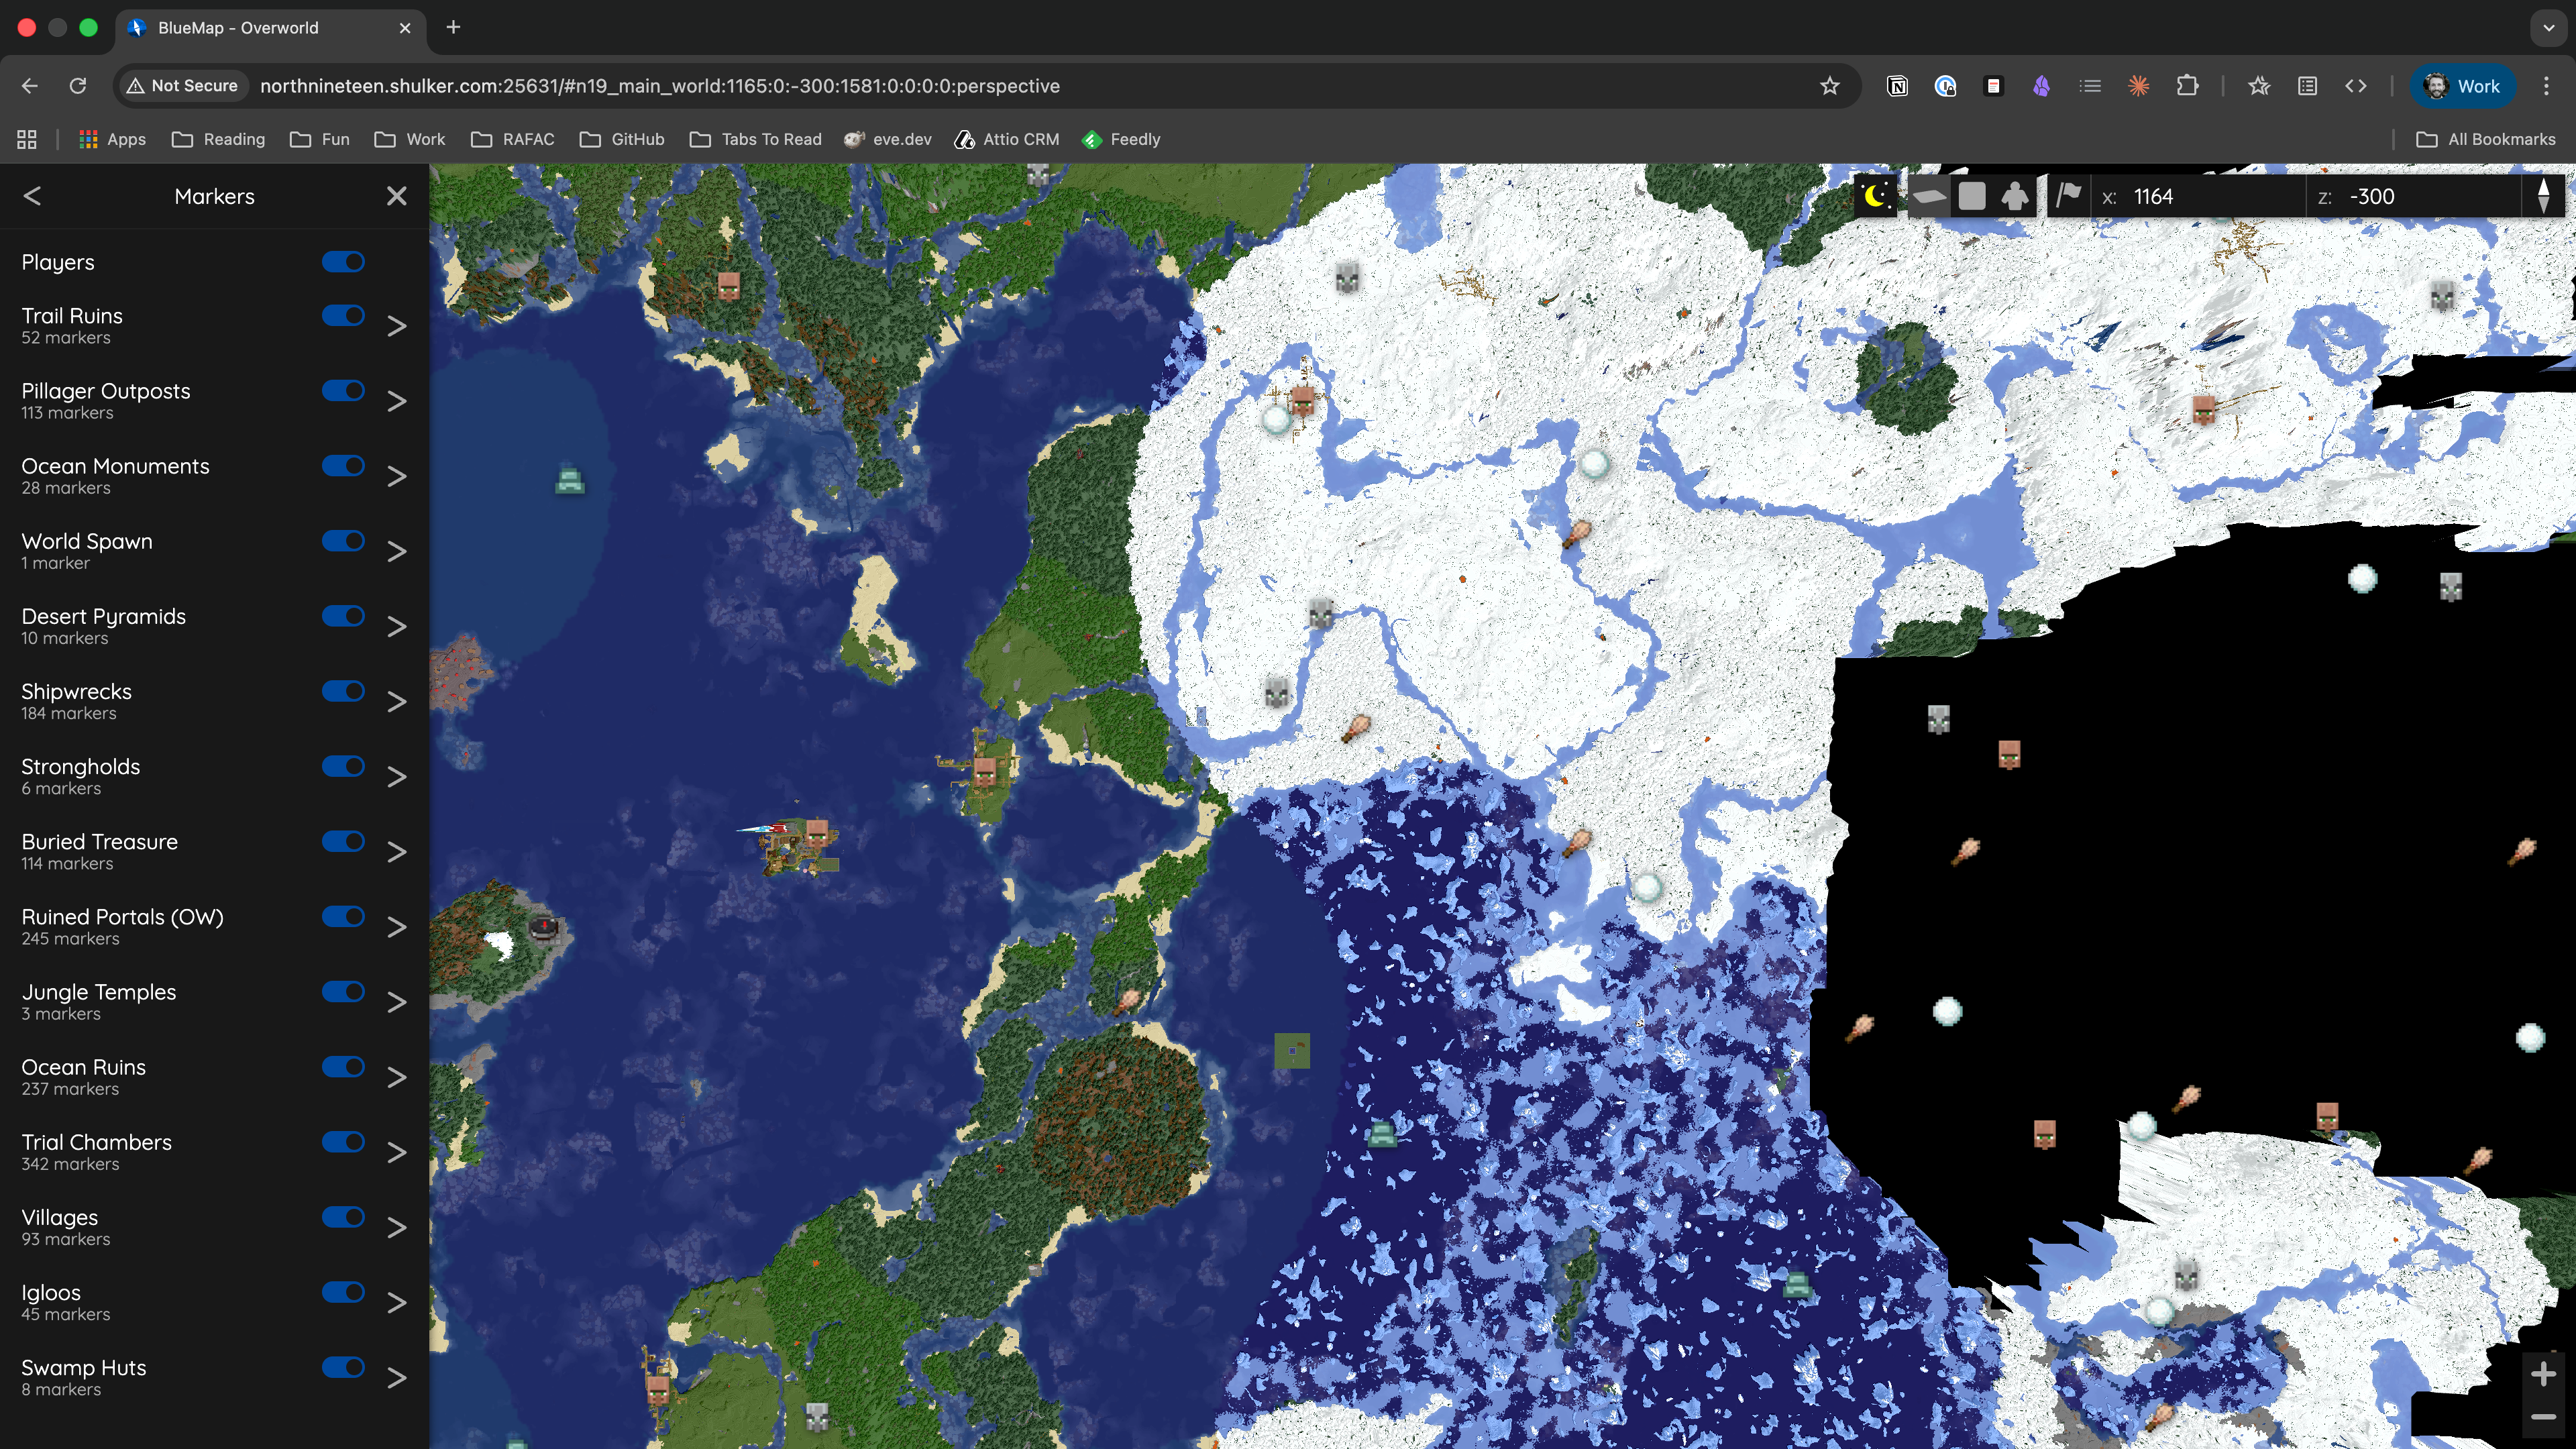The height and width of the screenshot is (1449, 2576).
Task: Expand the Trial Chambers marker list
Action: pyautogui.click(x=396, y=1153)
